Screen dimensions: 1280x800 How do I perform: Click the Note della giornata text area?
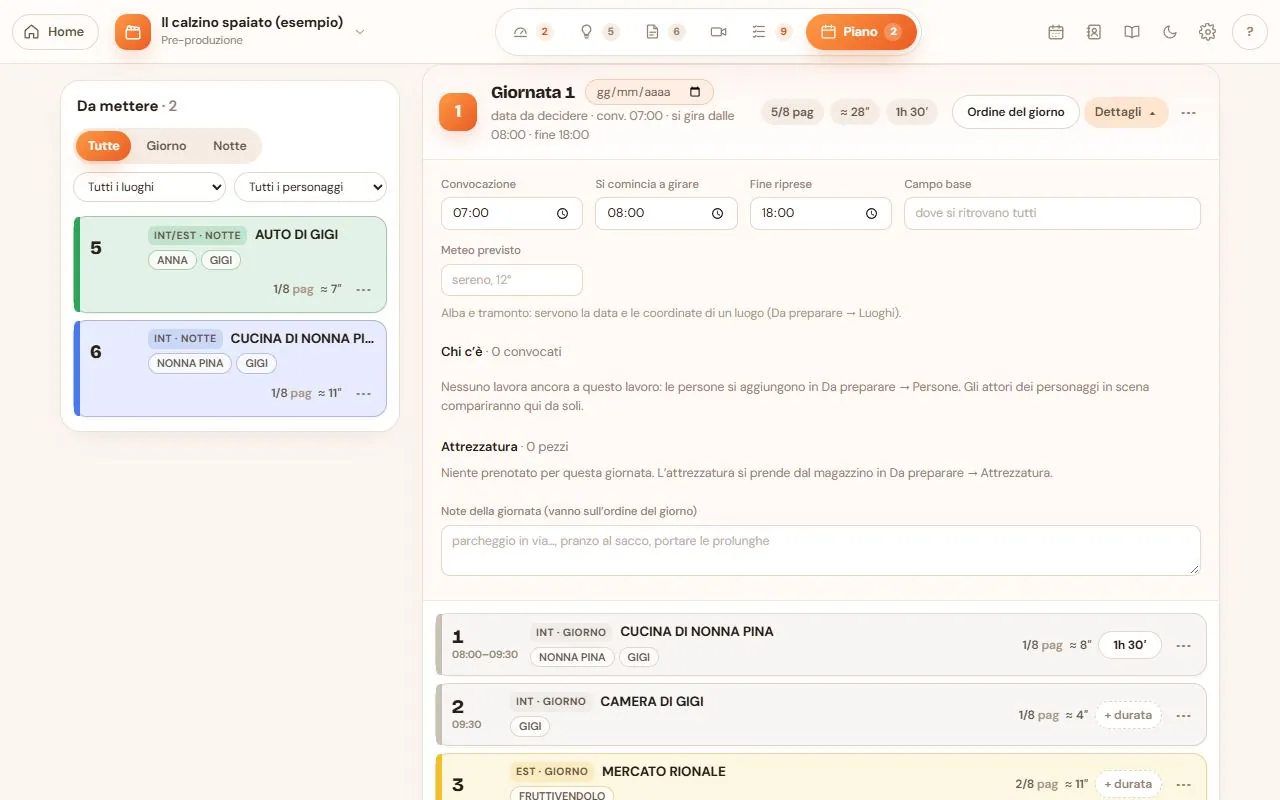point(820,550)
